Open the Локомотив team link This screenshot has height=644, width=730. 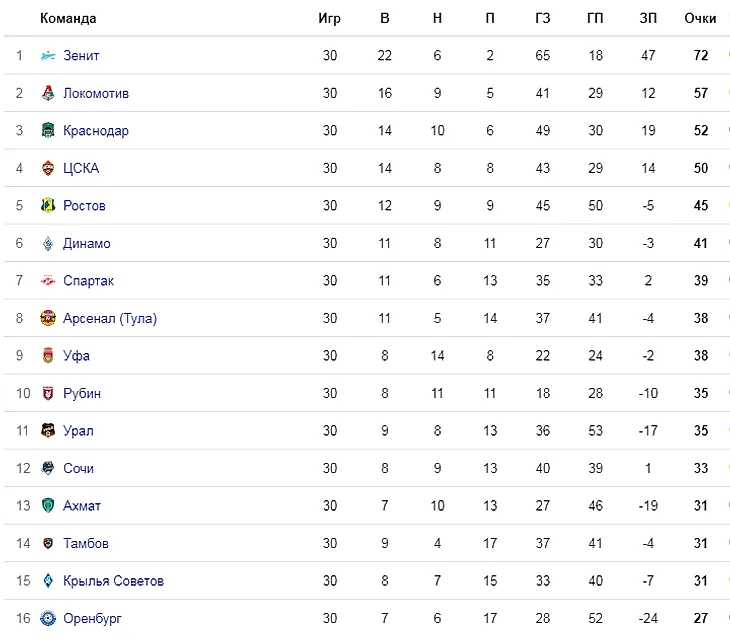[96, 93]
